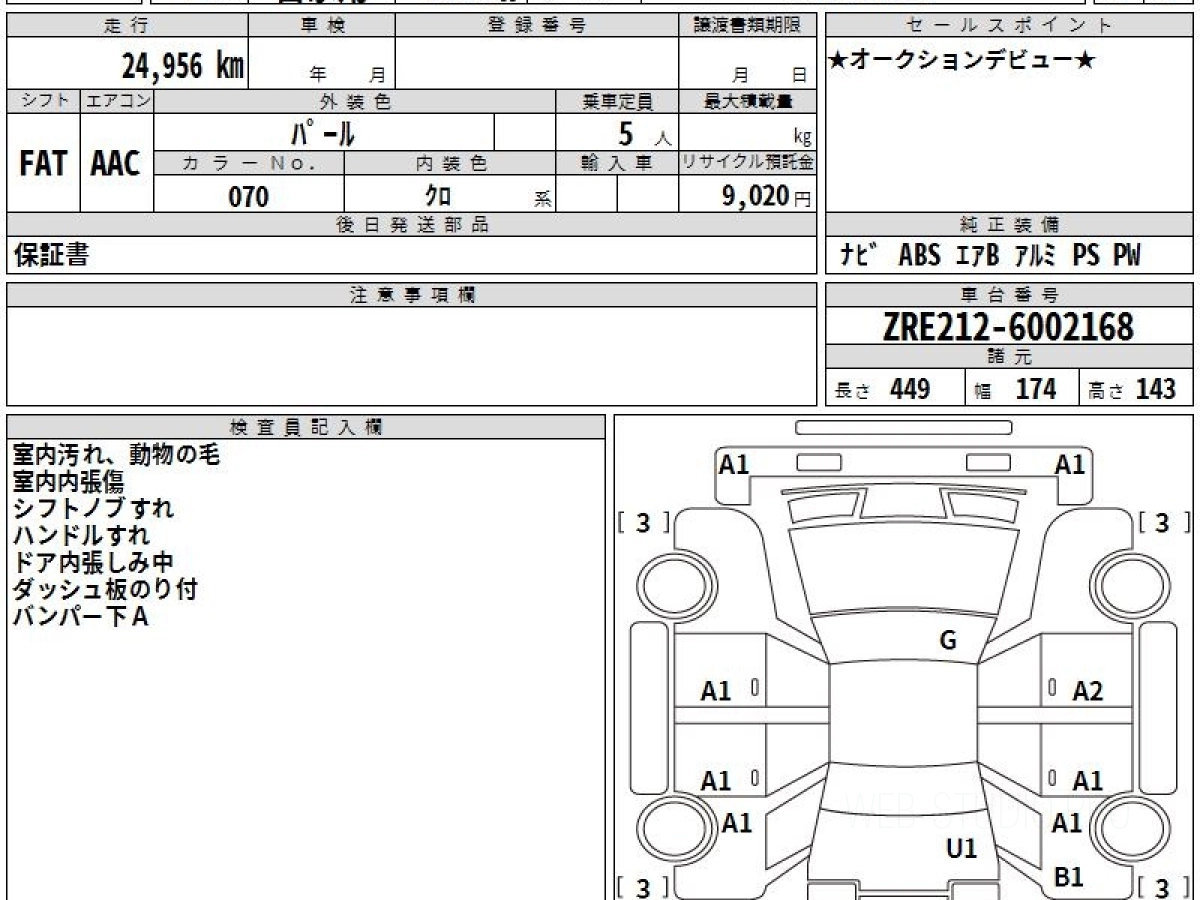Click the G mark on the windshield
The image size is (1200, 900).
point(948,641)
